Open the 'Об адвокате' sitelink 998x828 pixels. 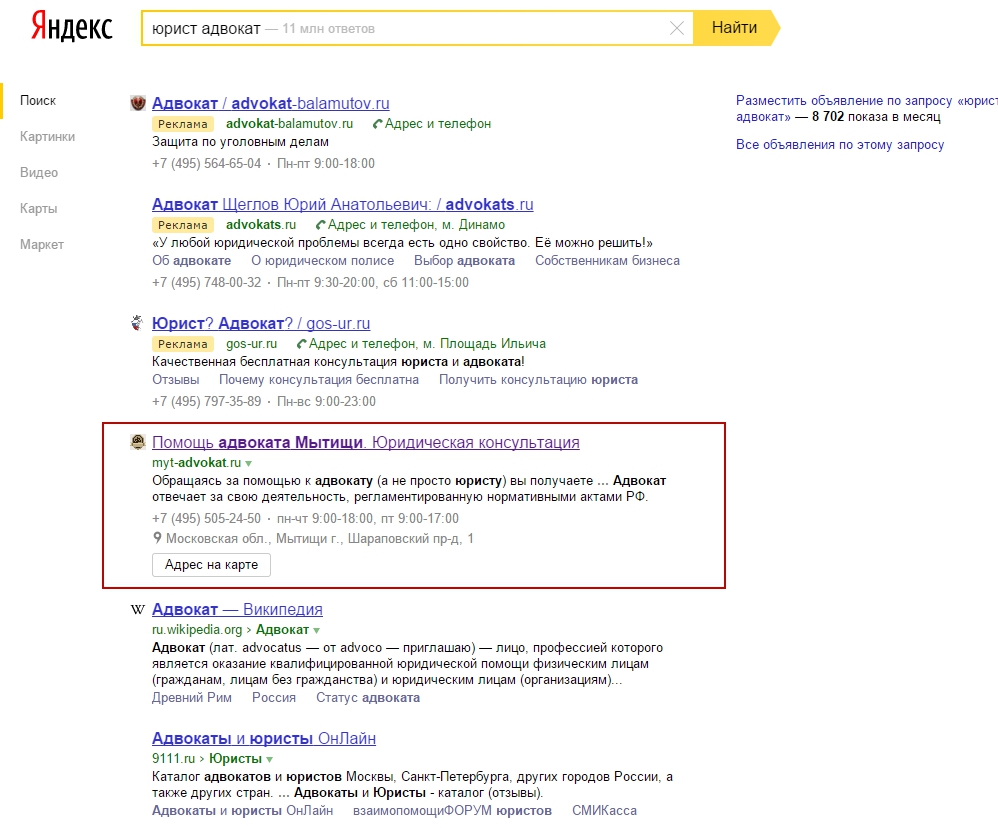click(x=192, y=260)
